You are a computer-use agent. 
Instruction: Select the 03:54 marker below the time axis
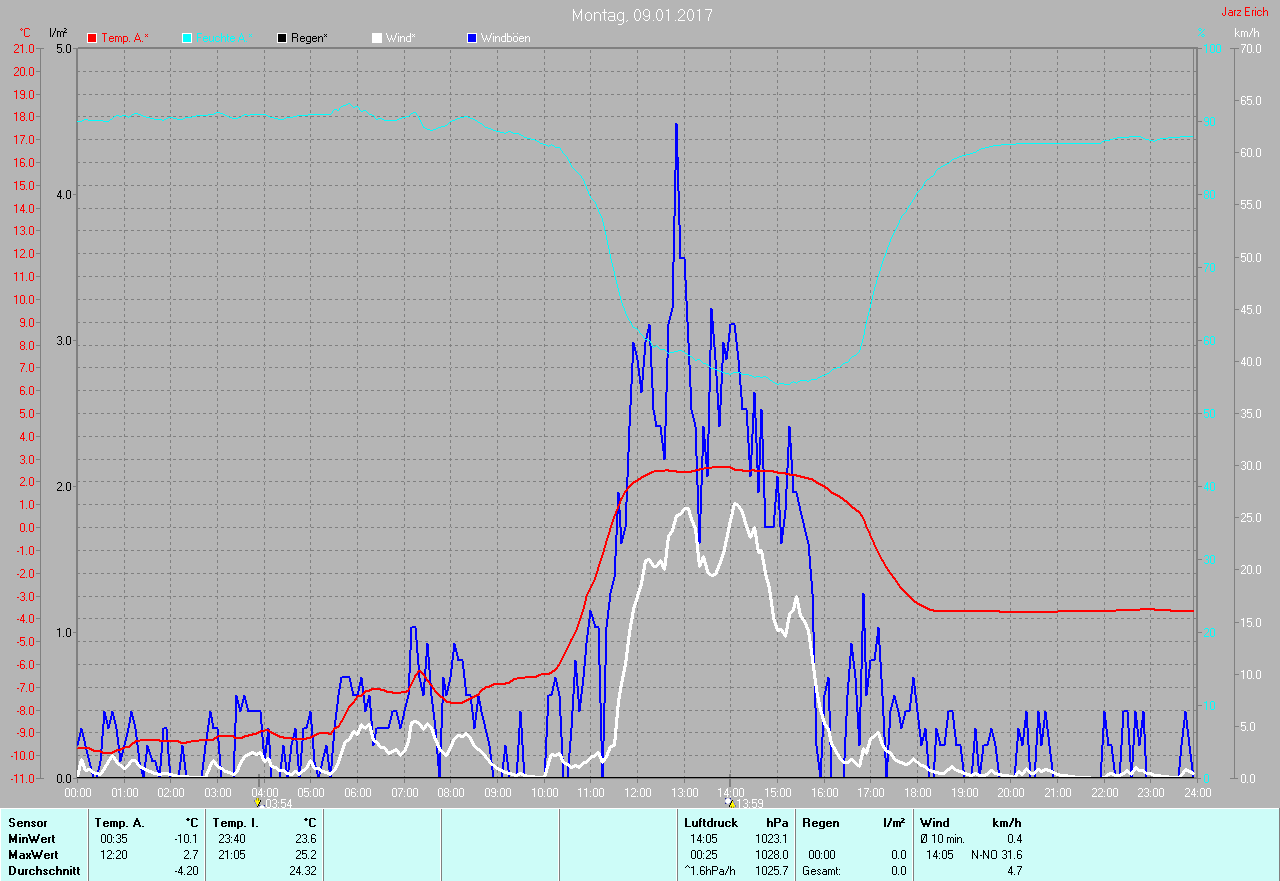pyautogui.click(x=273, y=803)
